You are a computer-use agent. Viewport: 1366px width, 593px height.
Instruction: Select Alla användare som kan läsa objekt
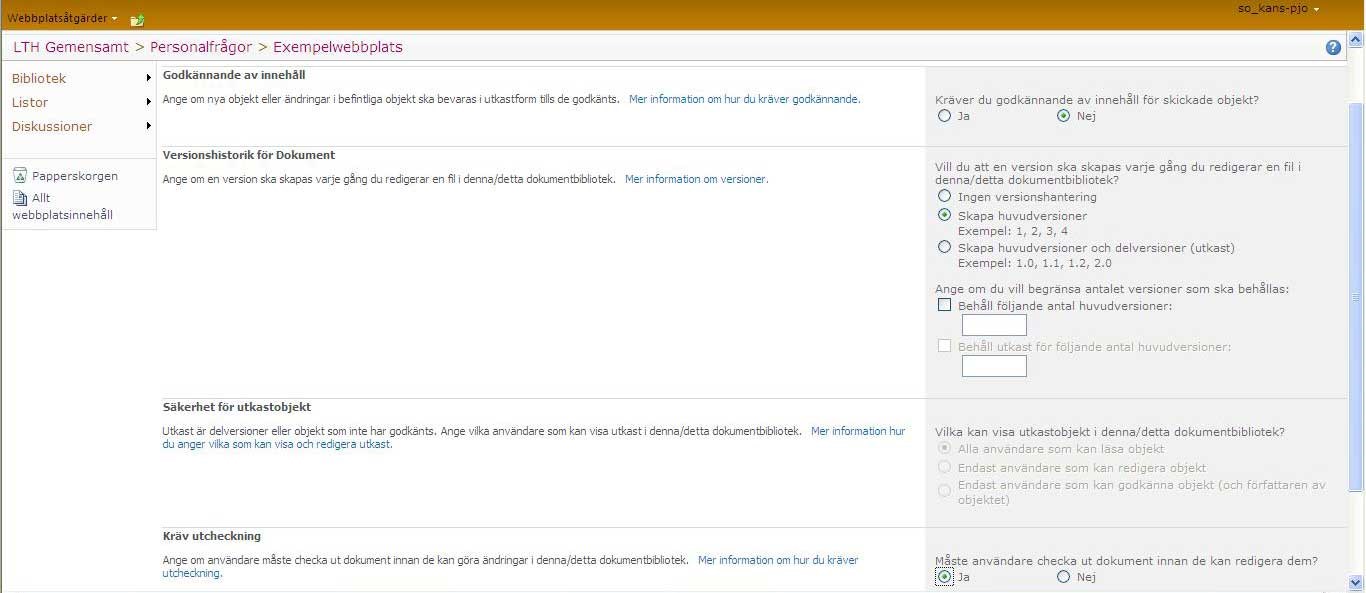tap(944, 449)
